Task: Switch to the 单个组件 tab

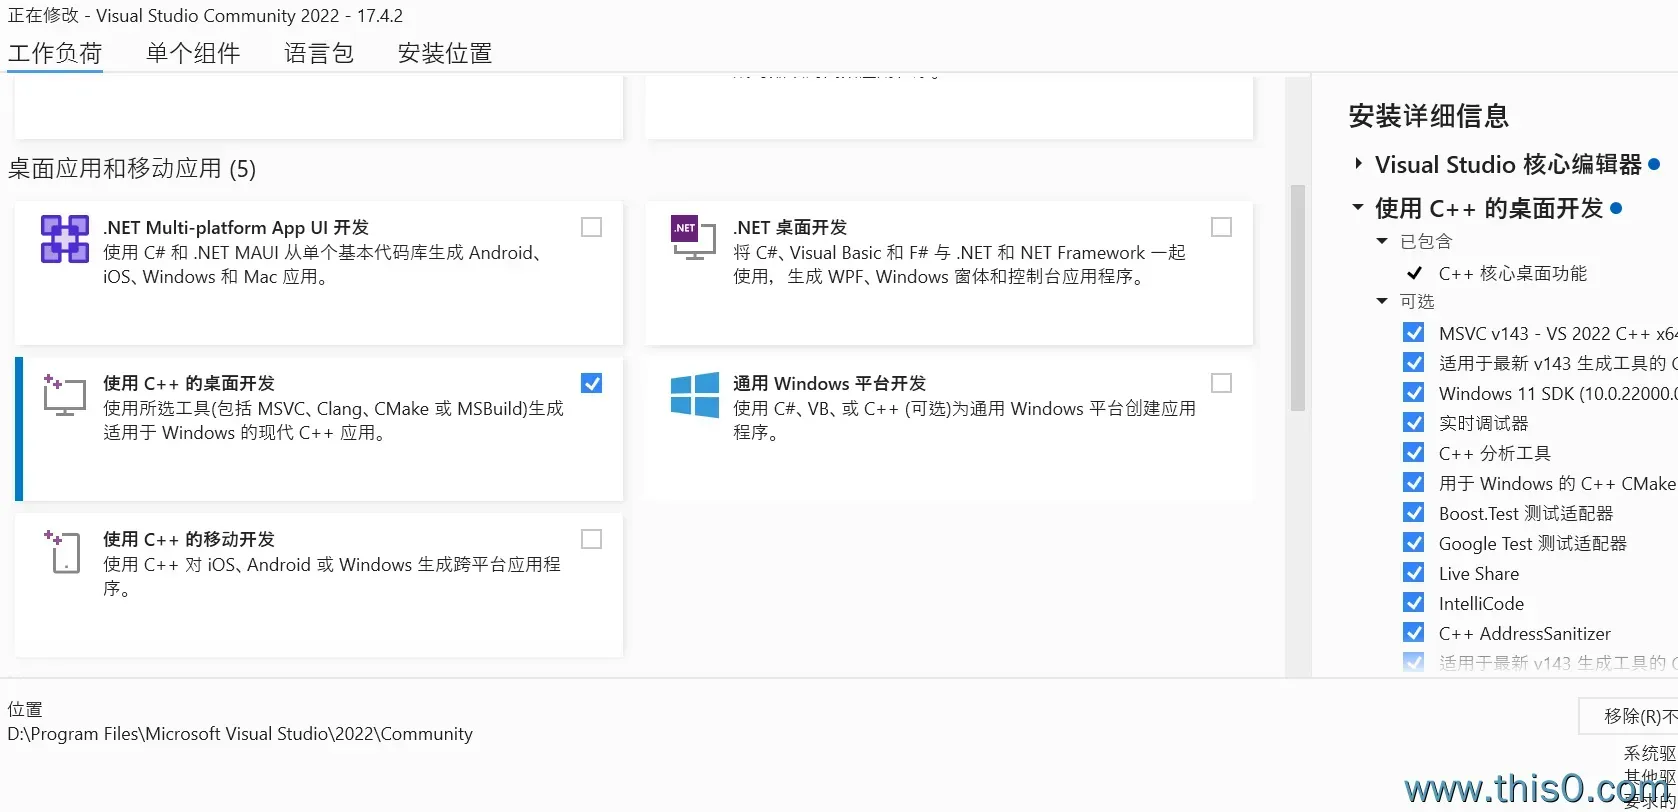Action: pos(192,53)
